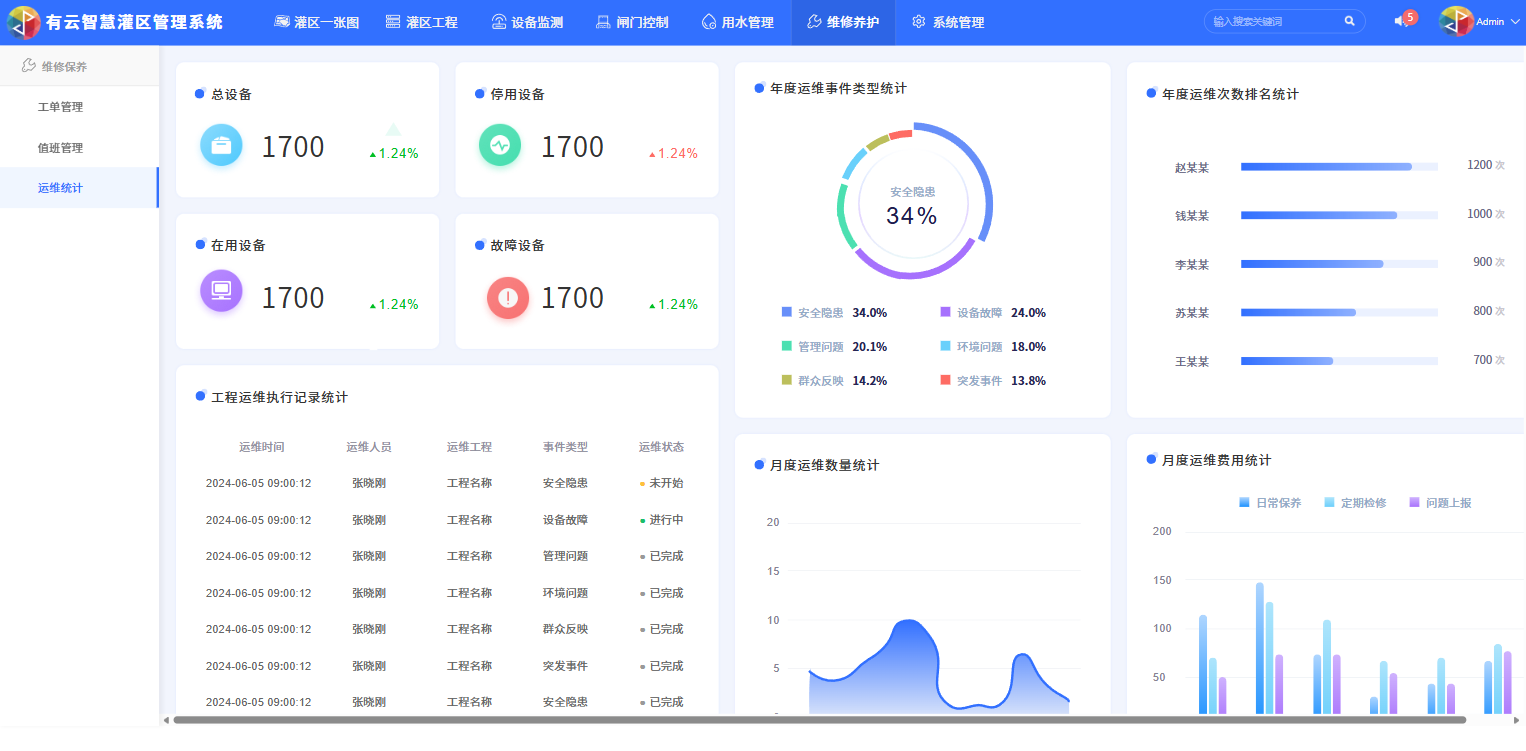1526x751 pixels.
Task: Click the faulty devices warning icon
Action: coord(508,298)
